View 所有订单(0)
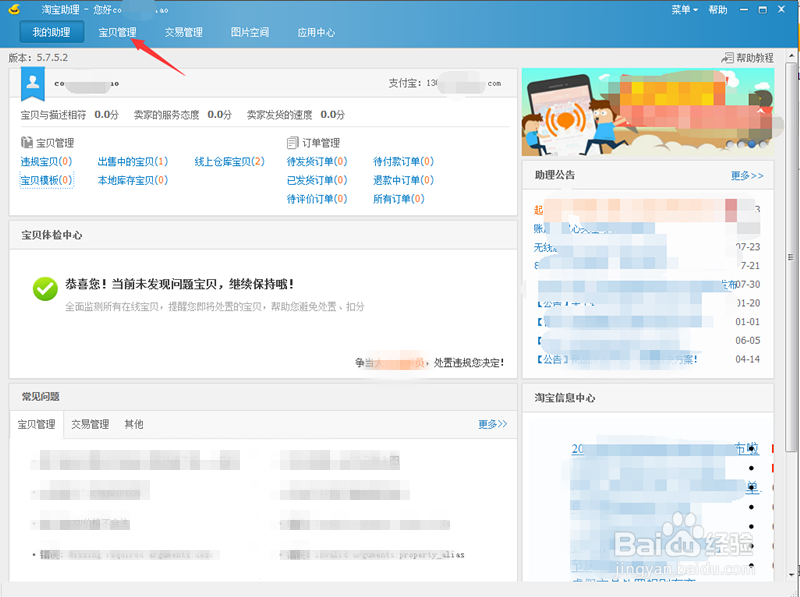800x597 pixels. pos(398,199)
